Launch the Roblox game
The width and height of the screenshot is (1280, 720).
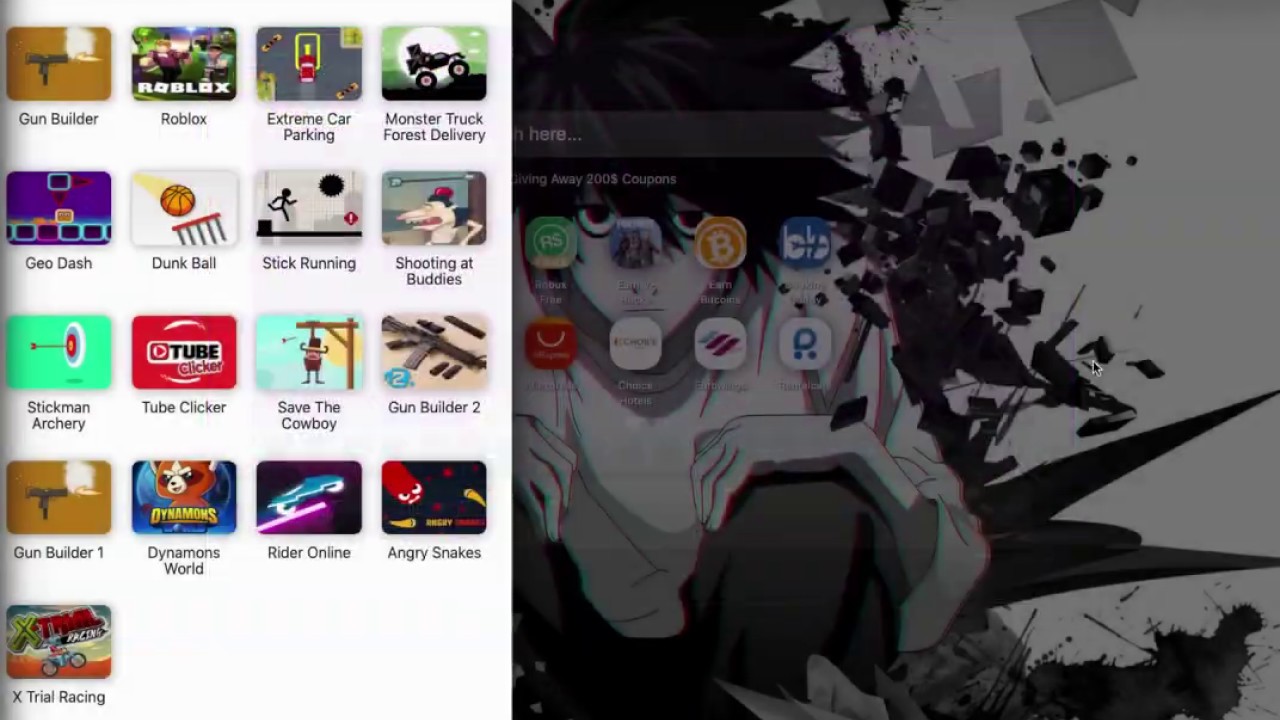tap(184, 64)
